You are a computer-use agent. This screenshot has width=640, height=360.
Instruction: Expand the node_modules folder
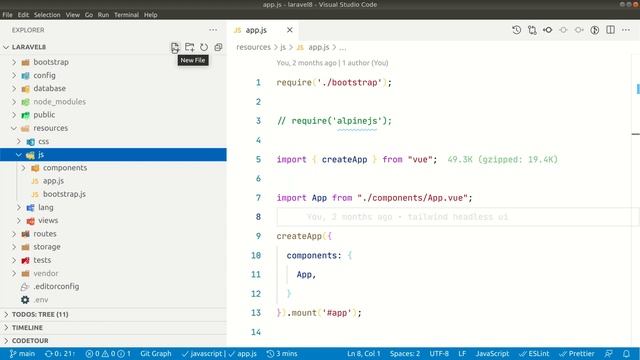pyautogui.click(x=113, y=102)
